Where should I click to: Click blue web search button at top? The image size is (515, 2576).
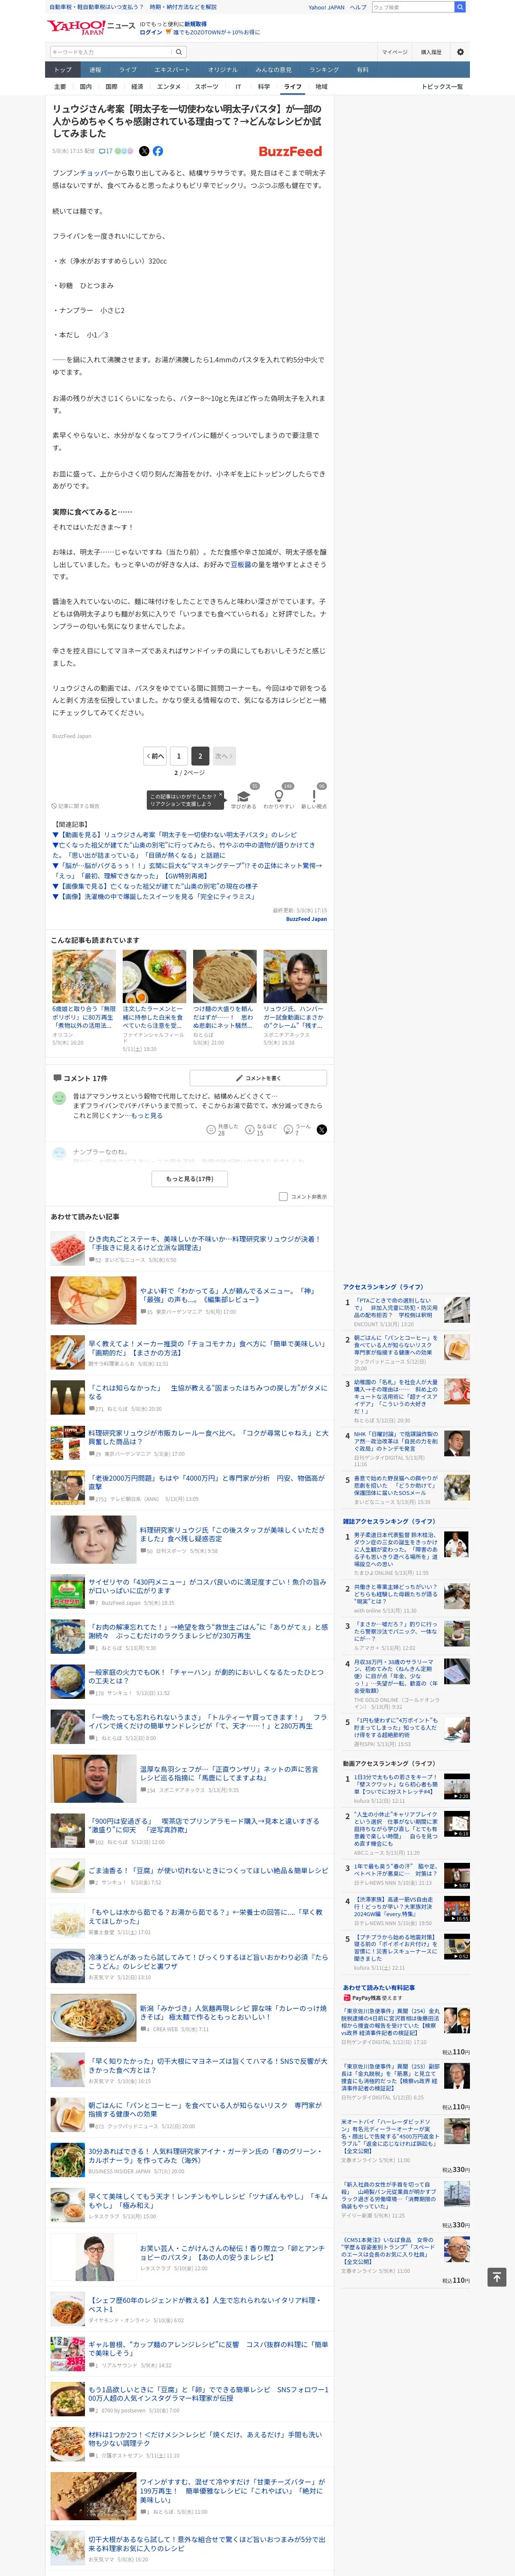click(460, 7)
